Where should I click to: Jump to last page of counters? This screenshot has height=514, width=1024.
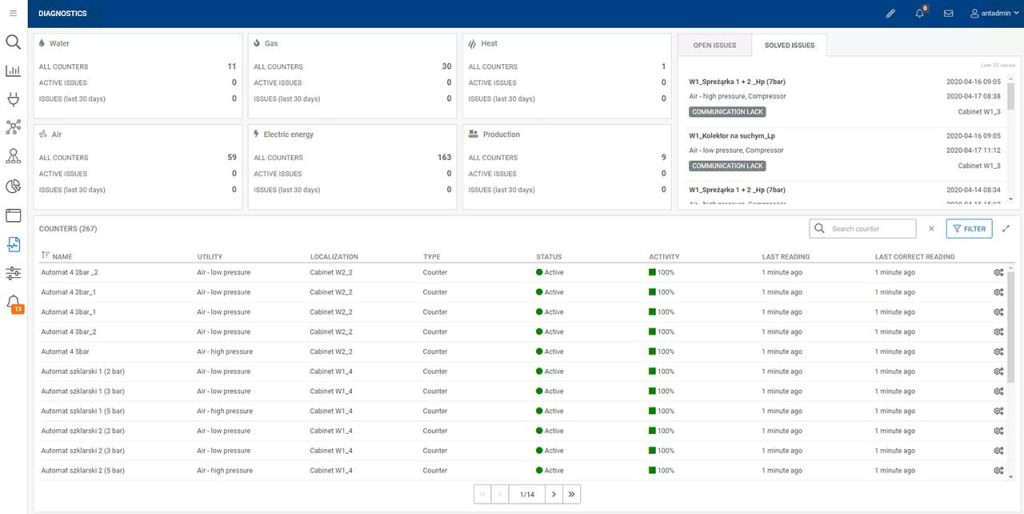571,494
